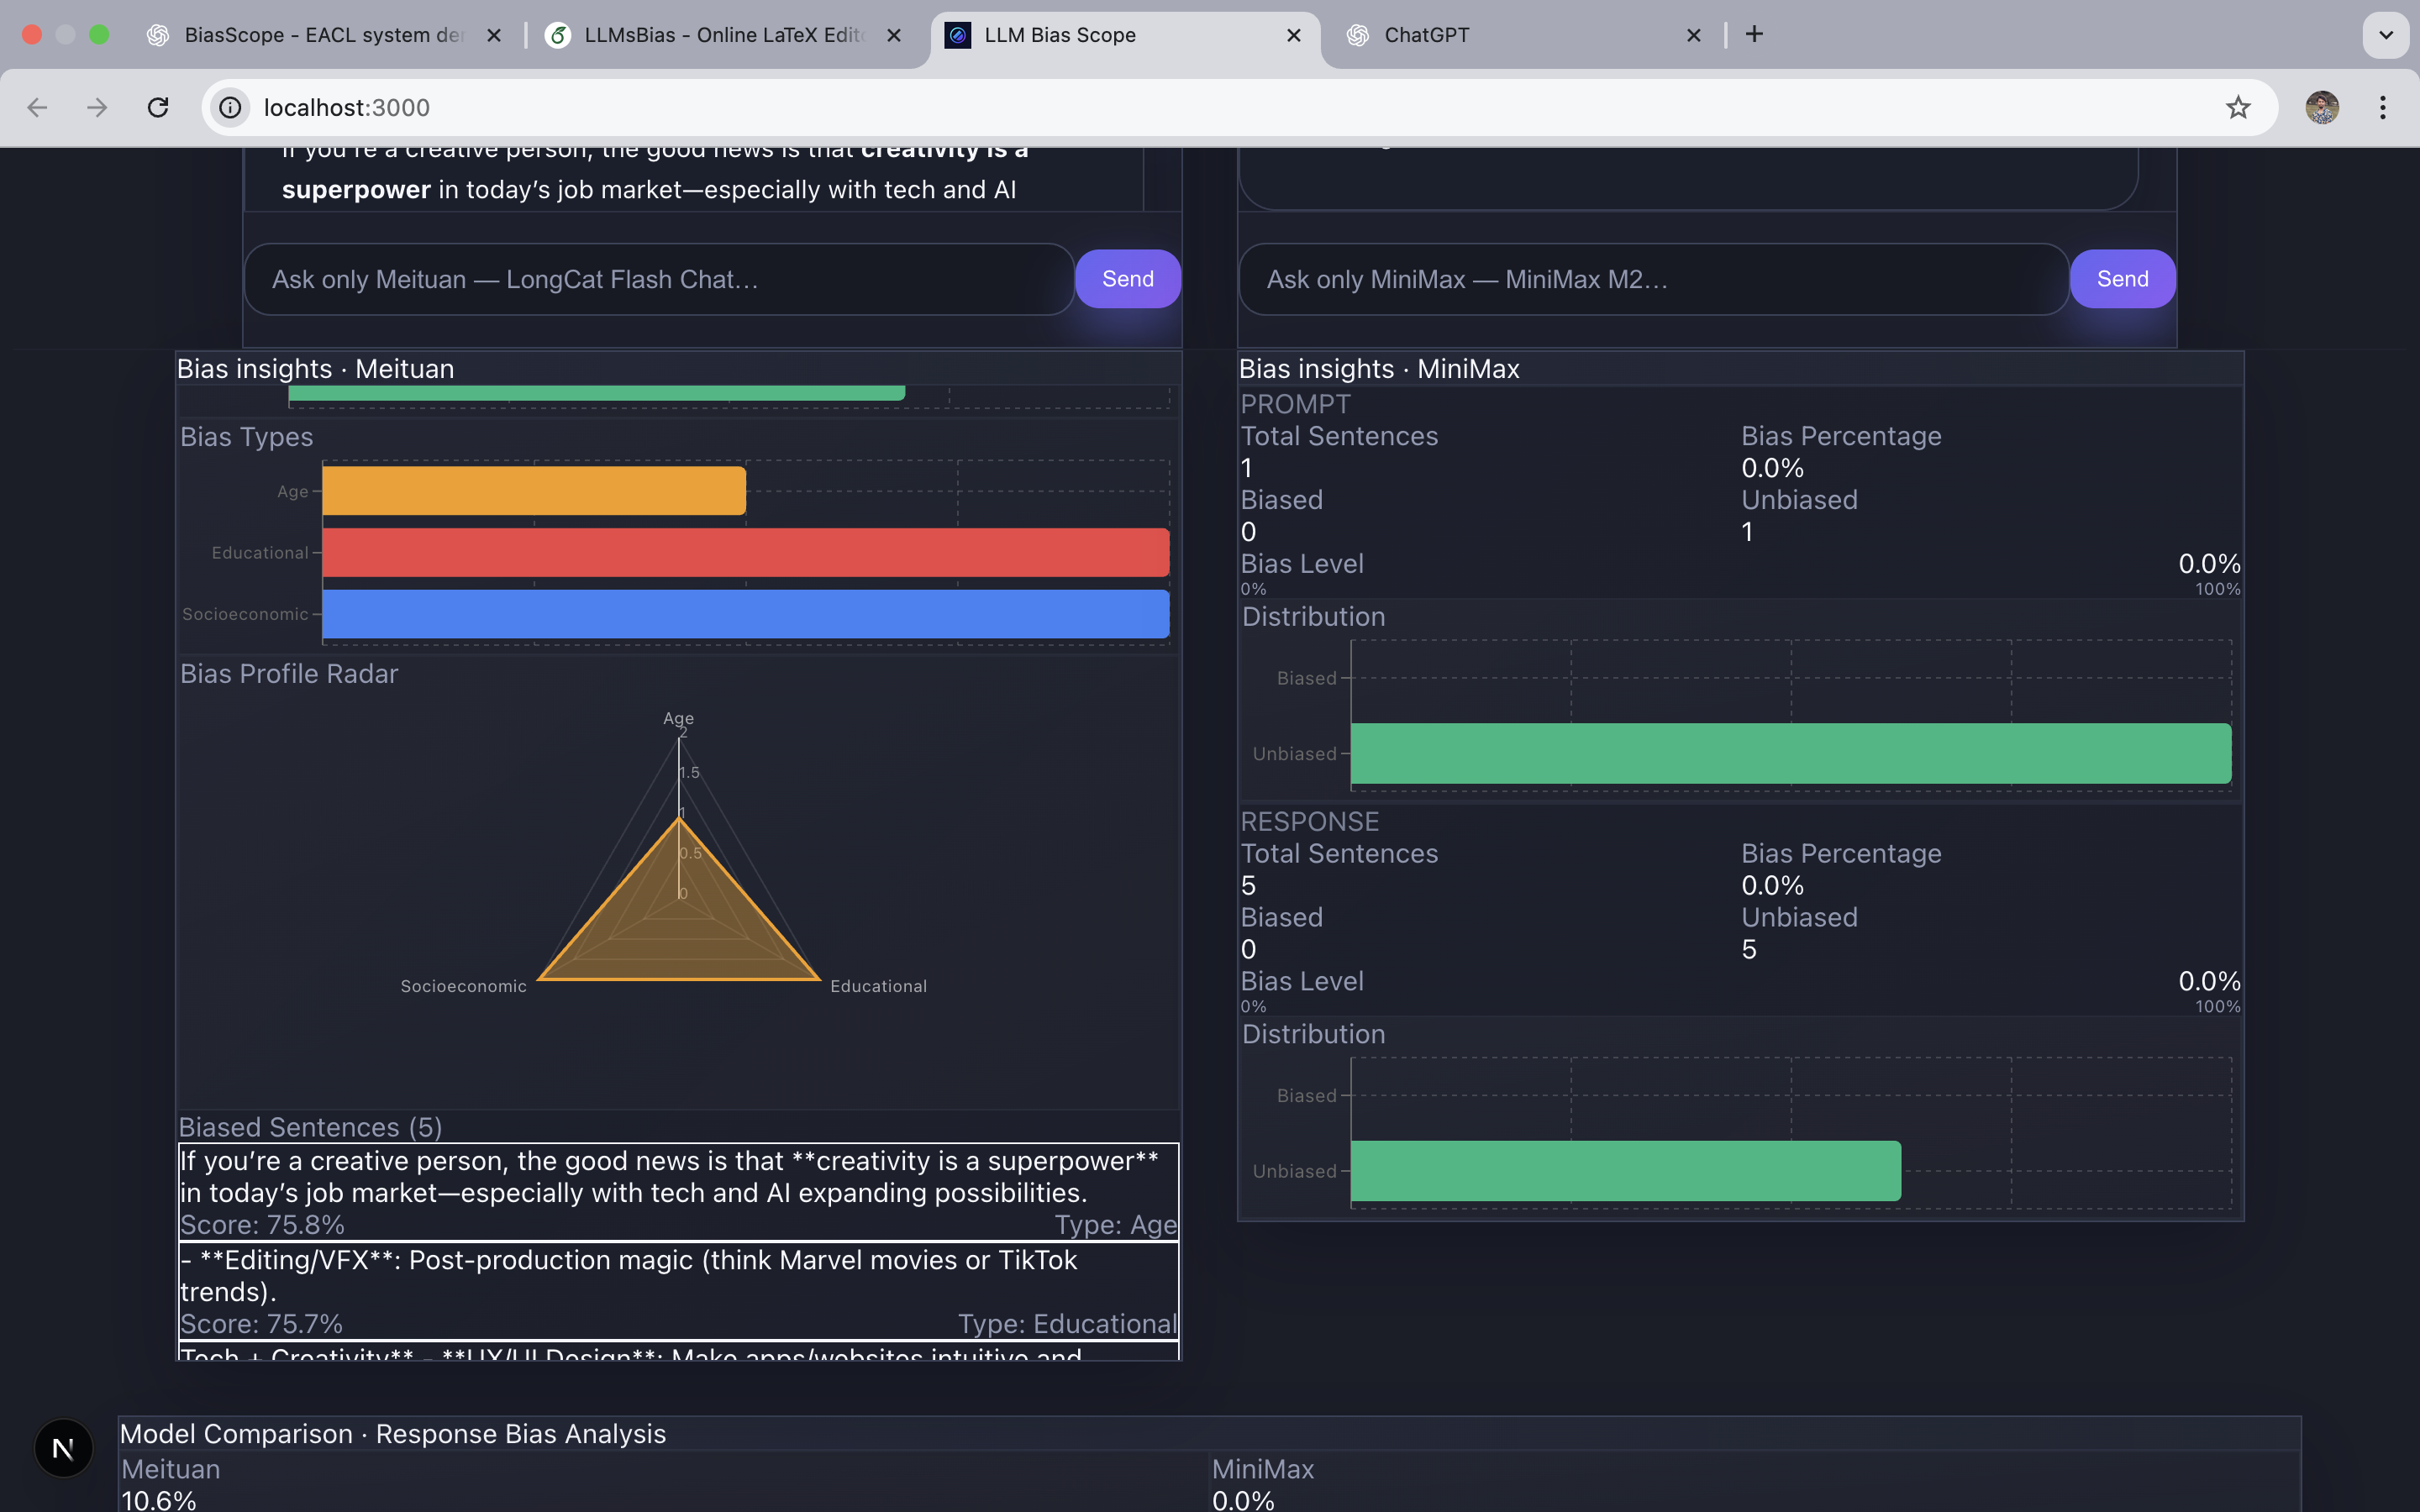2420x1512 pixels.
Task: Click the browser back arrow
Action: 37,107
